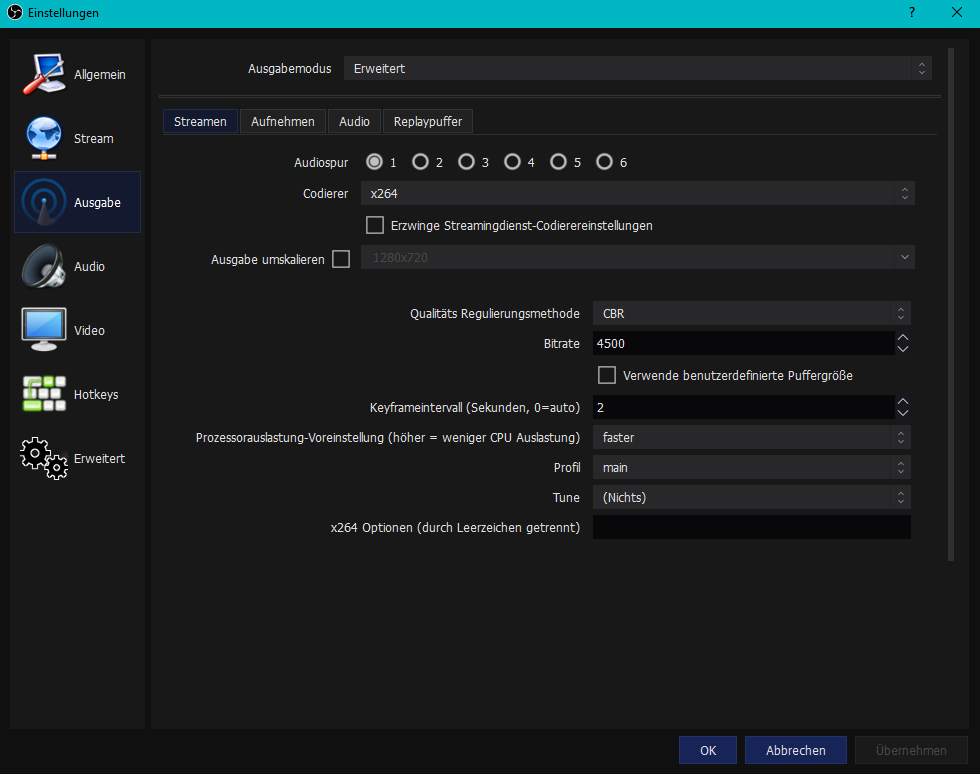Open the Erweitert gears icon

[x=44, y=458]
